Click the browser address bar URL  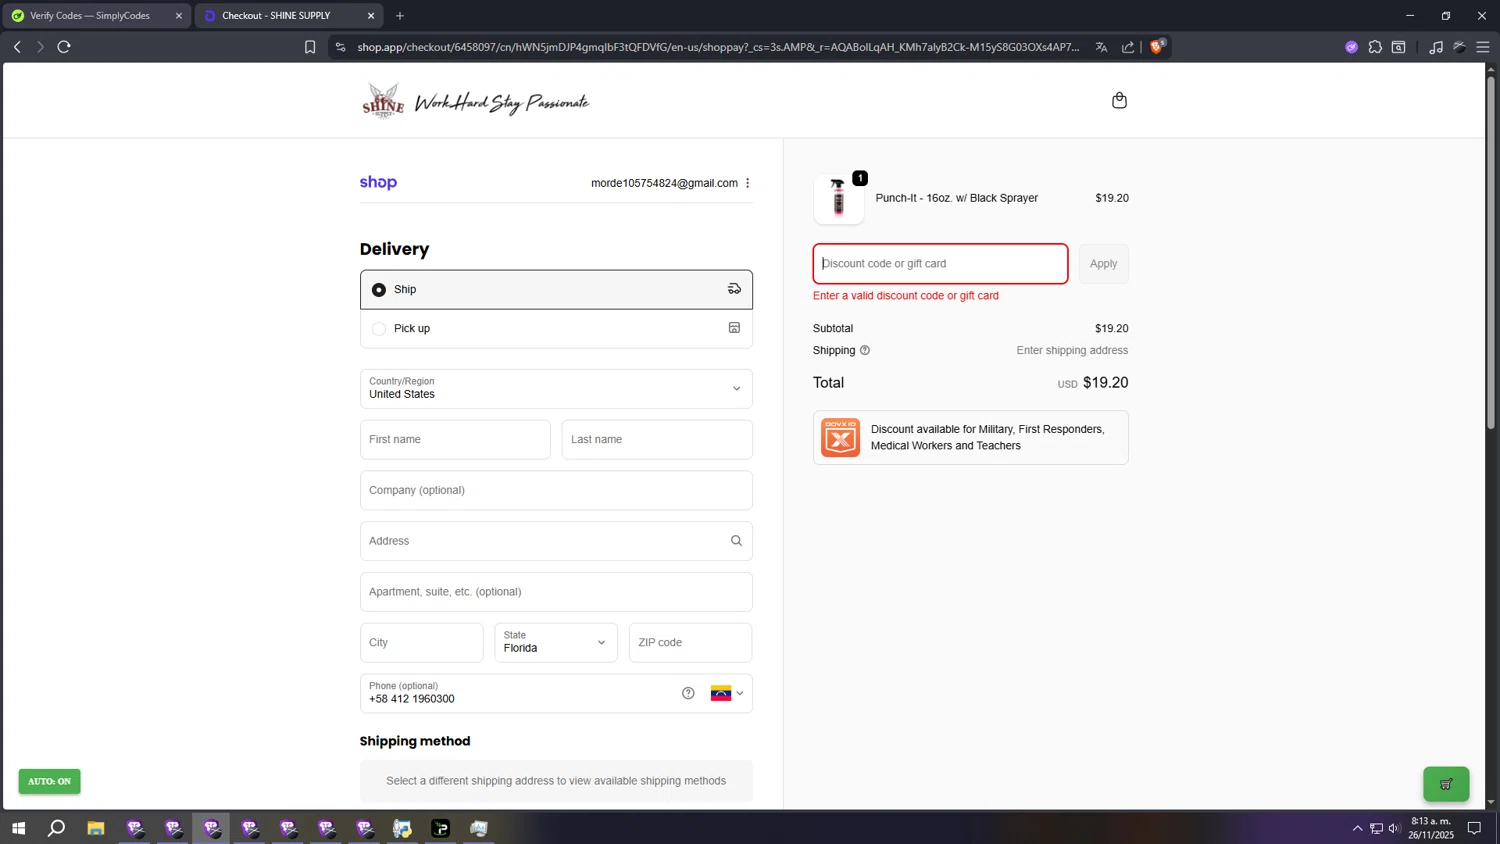(x=718, y=47)
